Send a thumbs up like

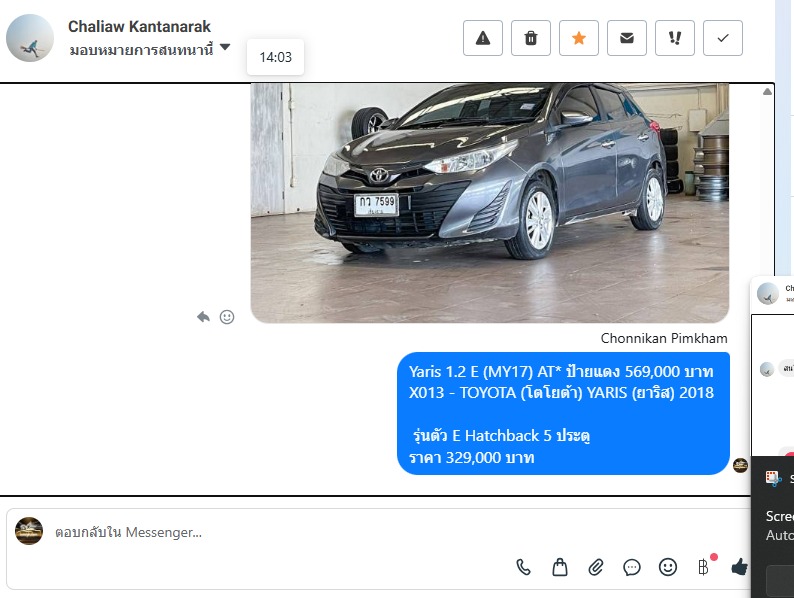[739, 567]
